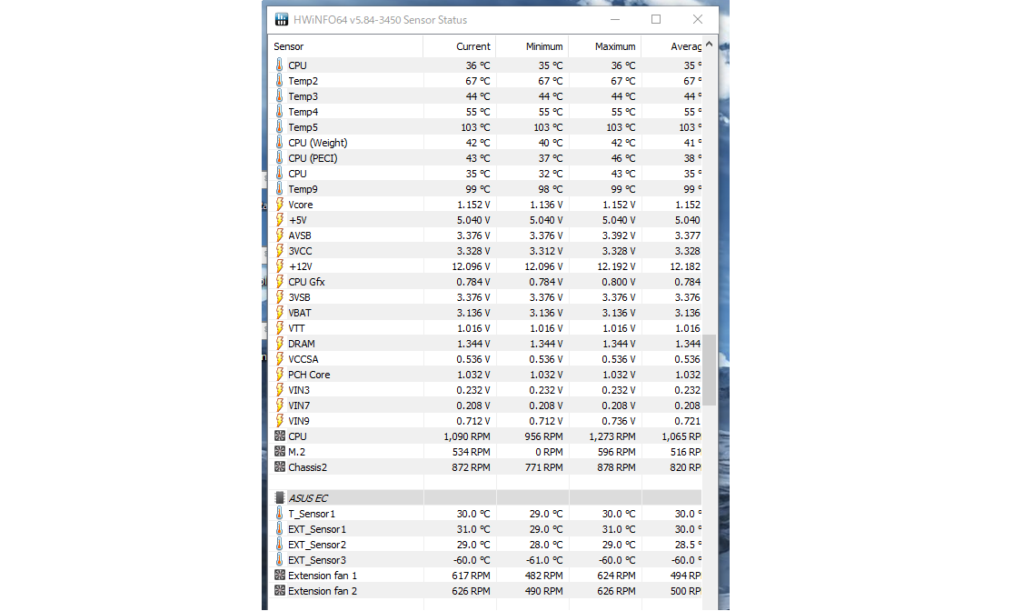The image size is (1024, 611).
Task: Click the HWiNFO64 app icon in title bar
Action: tap(281, 20)
